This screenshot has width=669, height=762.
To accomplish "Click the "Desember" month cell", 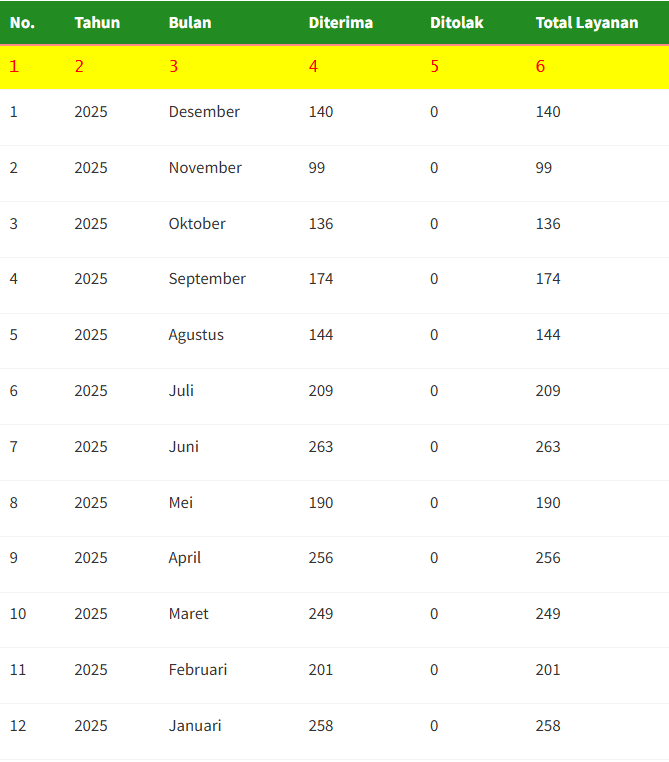I will (x=204, y=112).
